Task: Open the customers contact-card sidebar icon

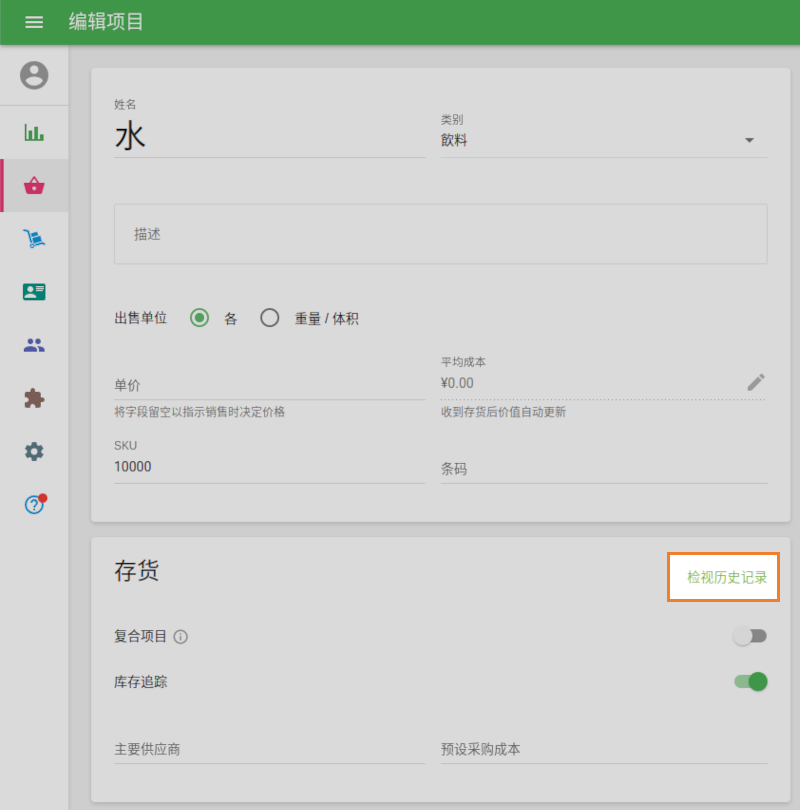Action: (x=34, y=291)
